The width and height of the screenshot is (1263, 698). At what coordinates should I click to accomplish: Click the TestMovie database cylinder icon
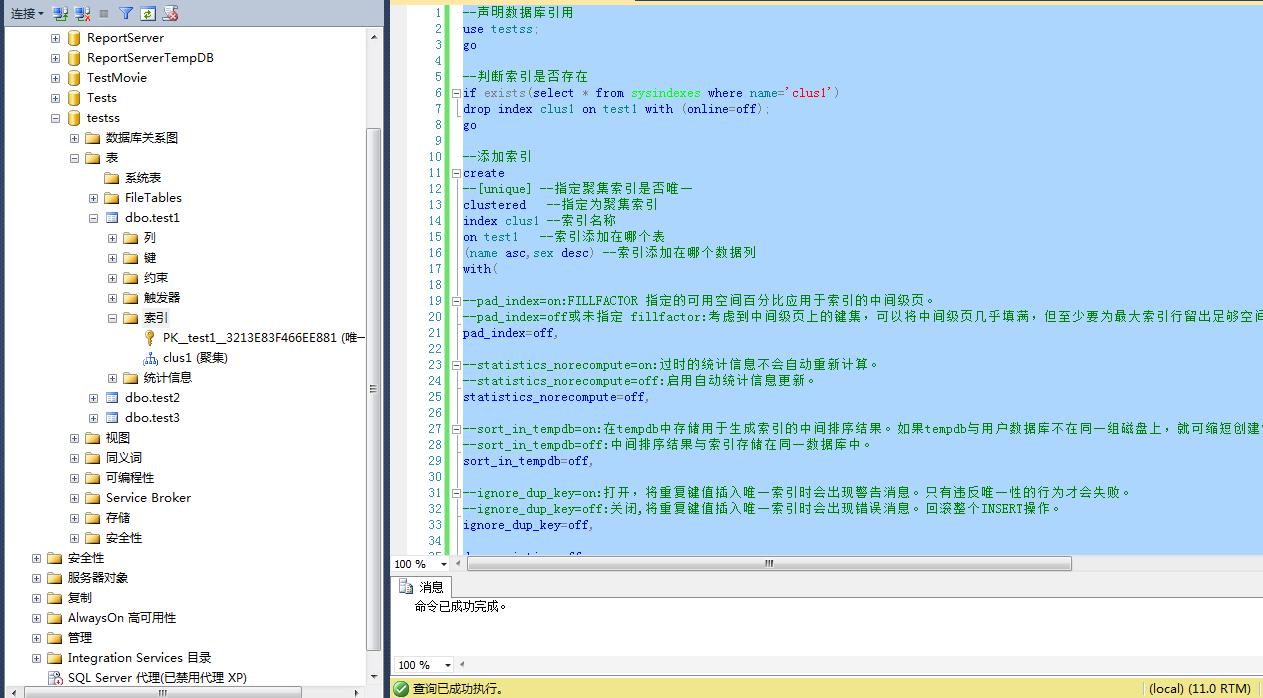[x=74, y=78]
